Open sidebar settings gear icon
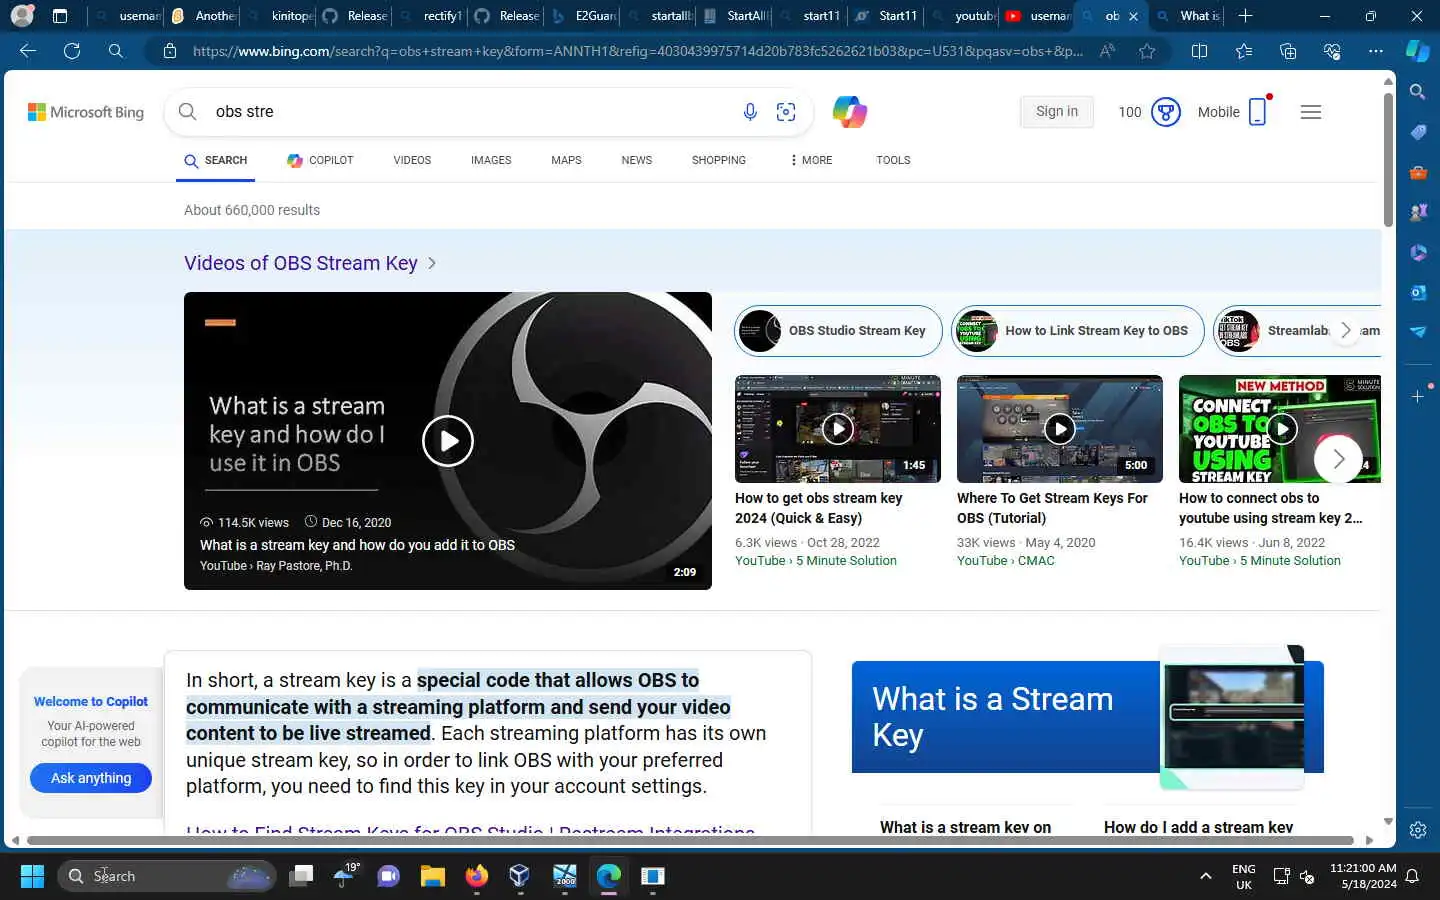This screenshot has width=1440, height=900. [x=1418, y=830]
